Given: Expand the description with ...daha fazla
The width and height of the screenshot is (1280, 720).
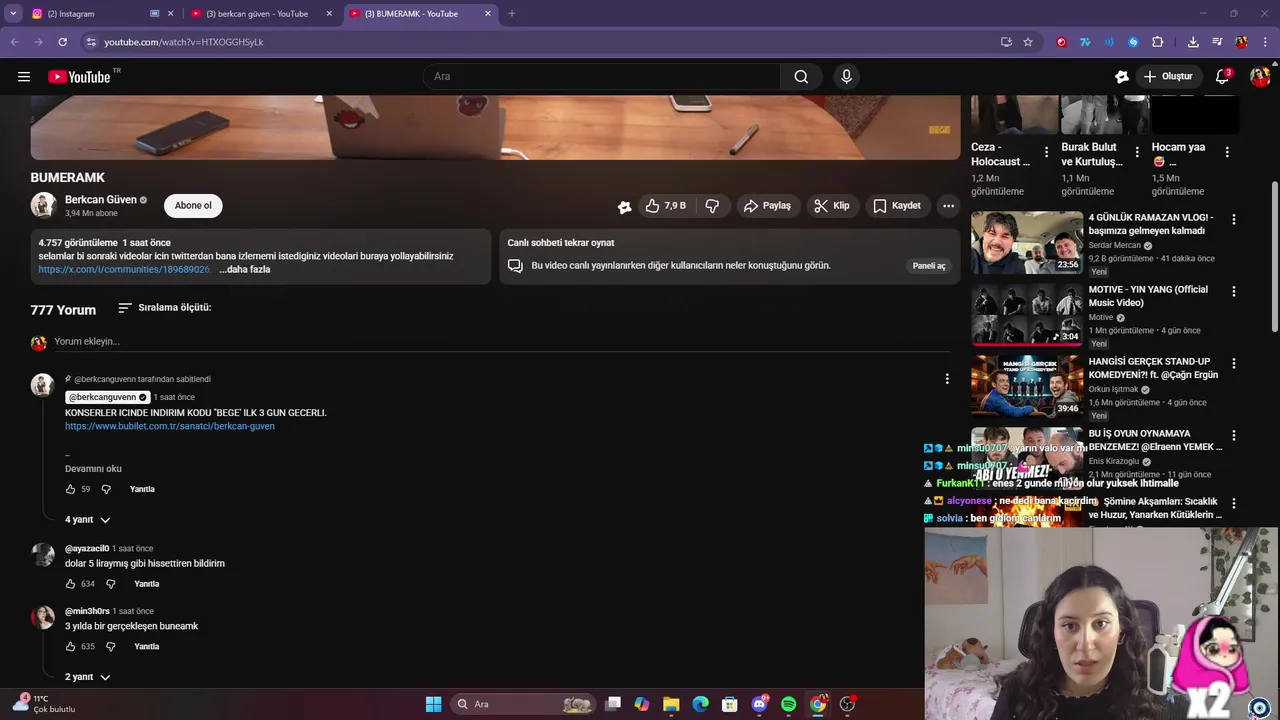Looking at the screenshot, I should [245, 269].
